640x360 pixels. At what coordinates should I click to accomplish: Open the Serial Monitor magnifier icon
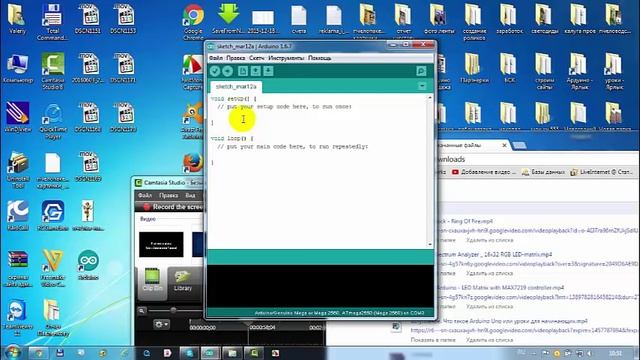pos(421,71)
